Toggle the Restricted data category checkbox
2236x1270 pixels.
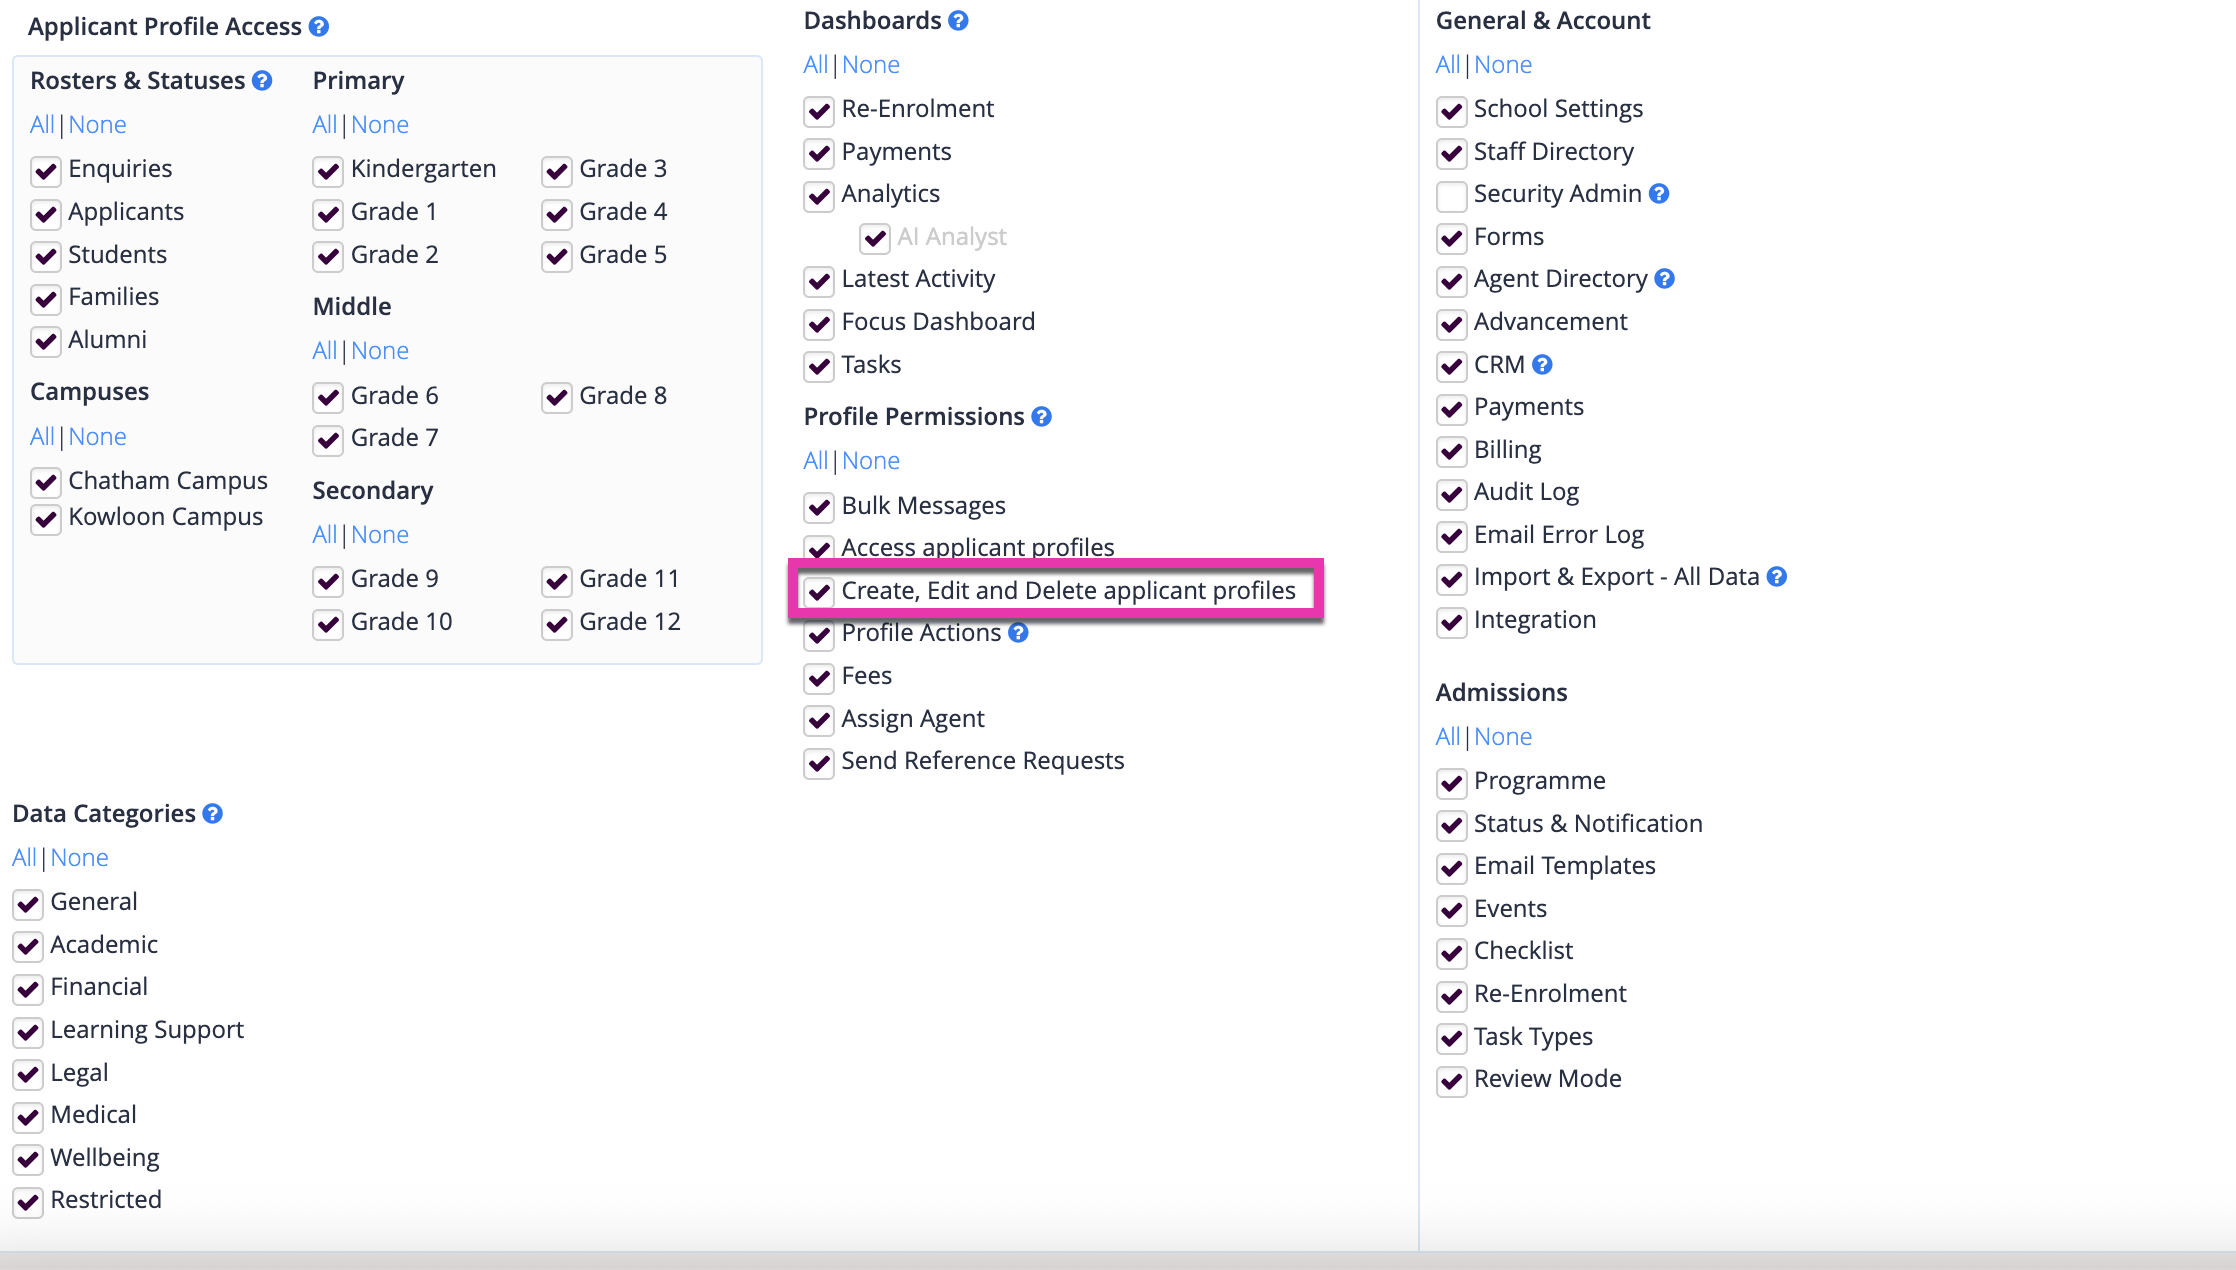click(x=28, y=1202)
